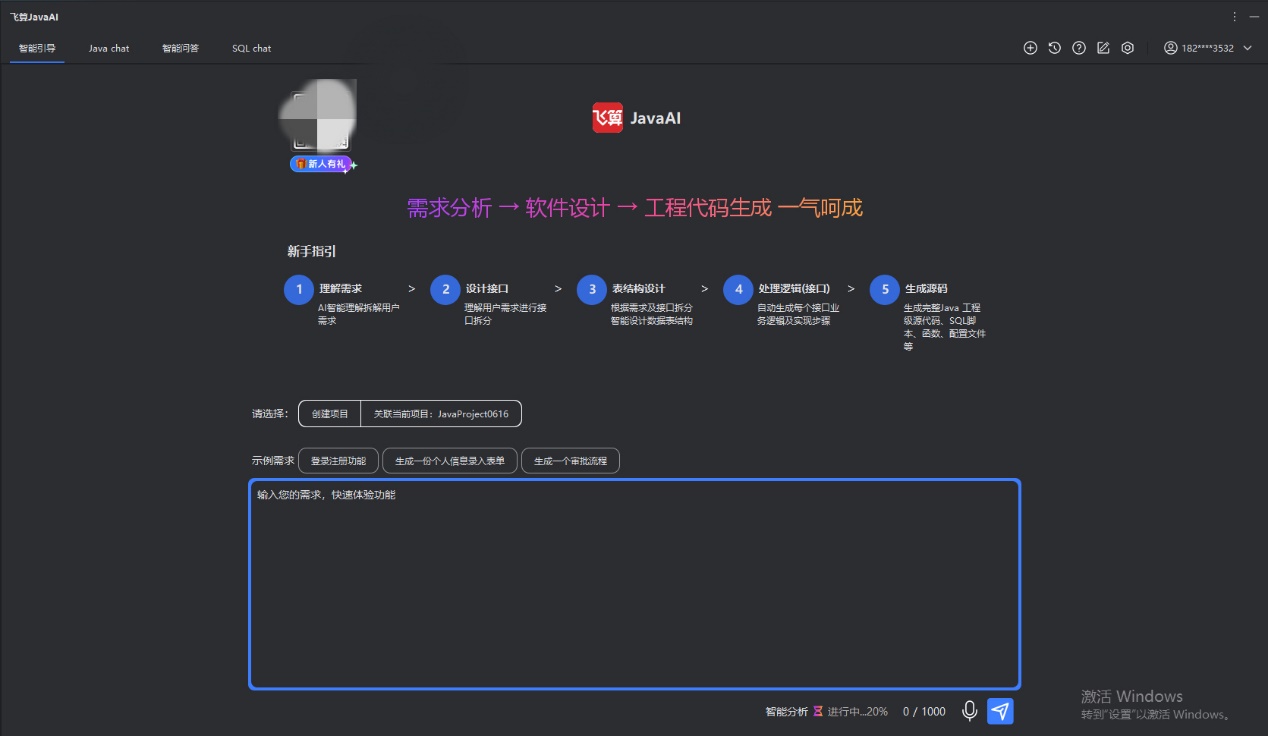Open the help question mark icon
This screenshot has width=1268, height=736.
(1079, 48)
